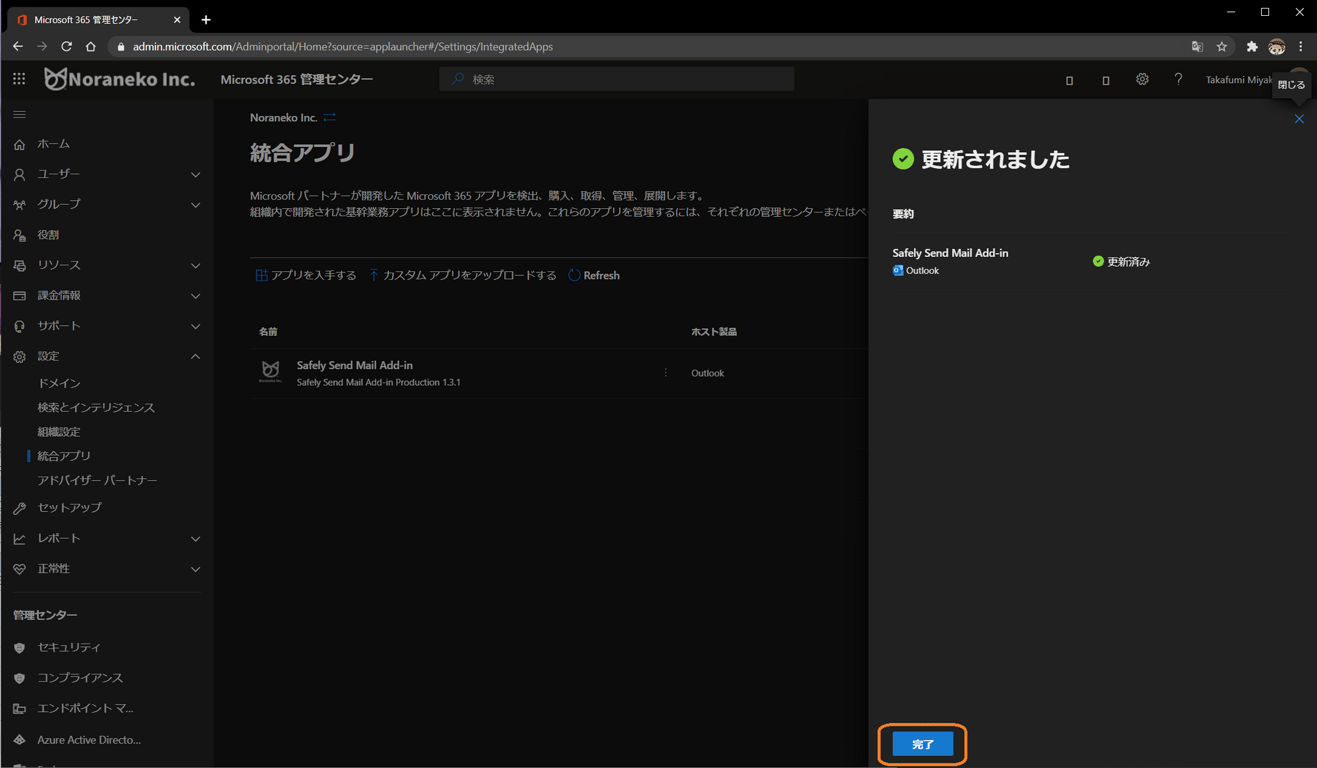The width and height of the screenshot is (1317, 768).
Task: Click the Health heart icon
Action: click(19, 569)
